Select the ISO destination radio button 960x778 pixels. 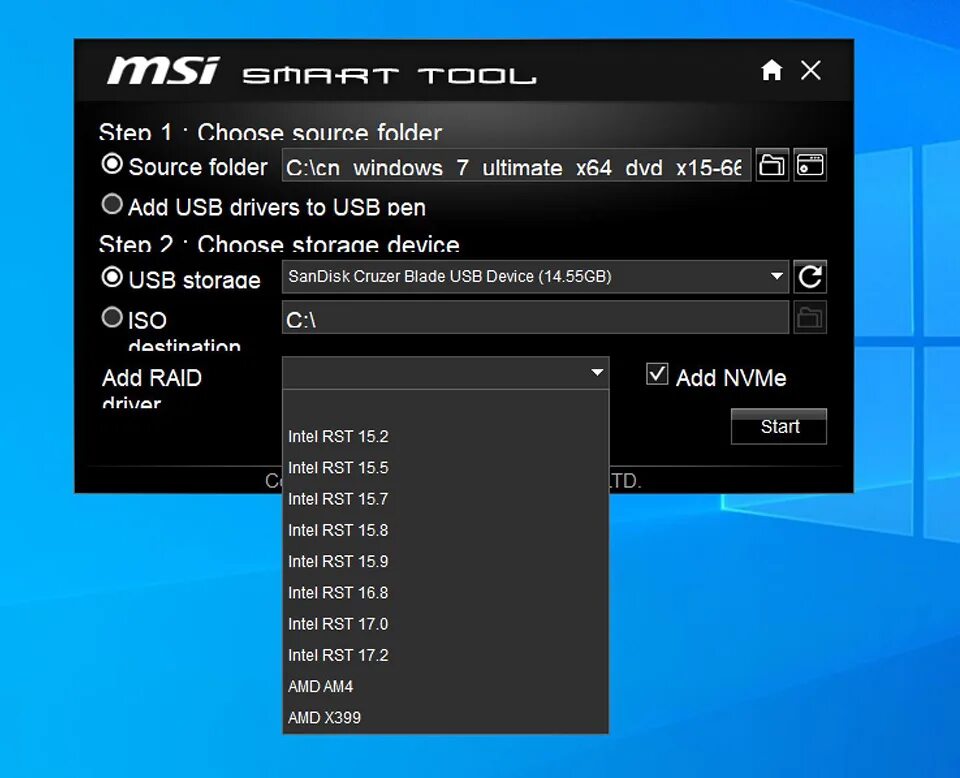[x=113, y=319]
